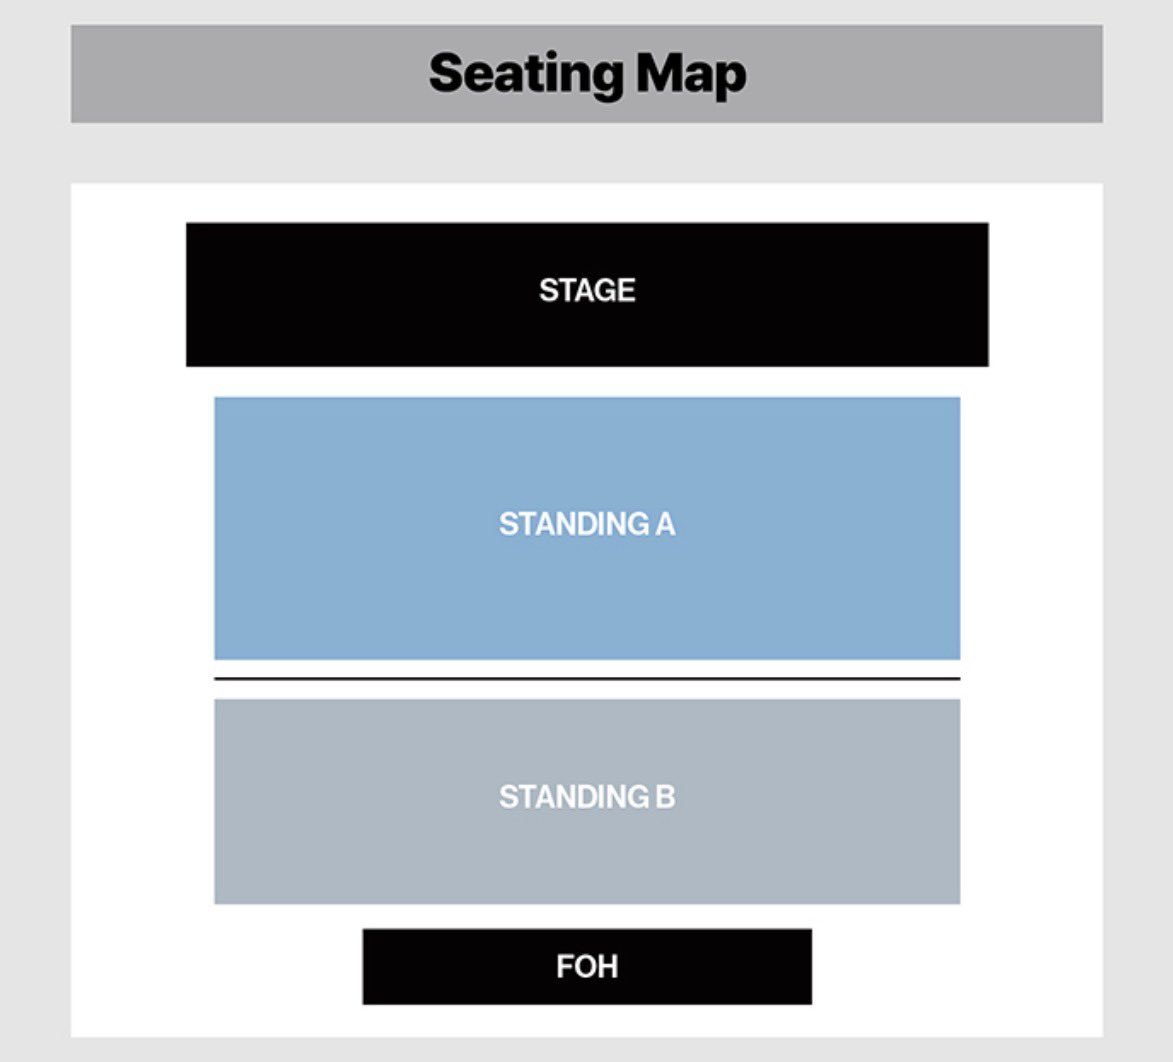
Task: Click the black STAGE block
Action: [587, 295]
